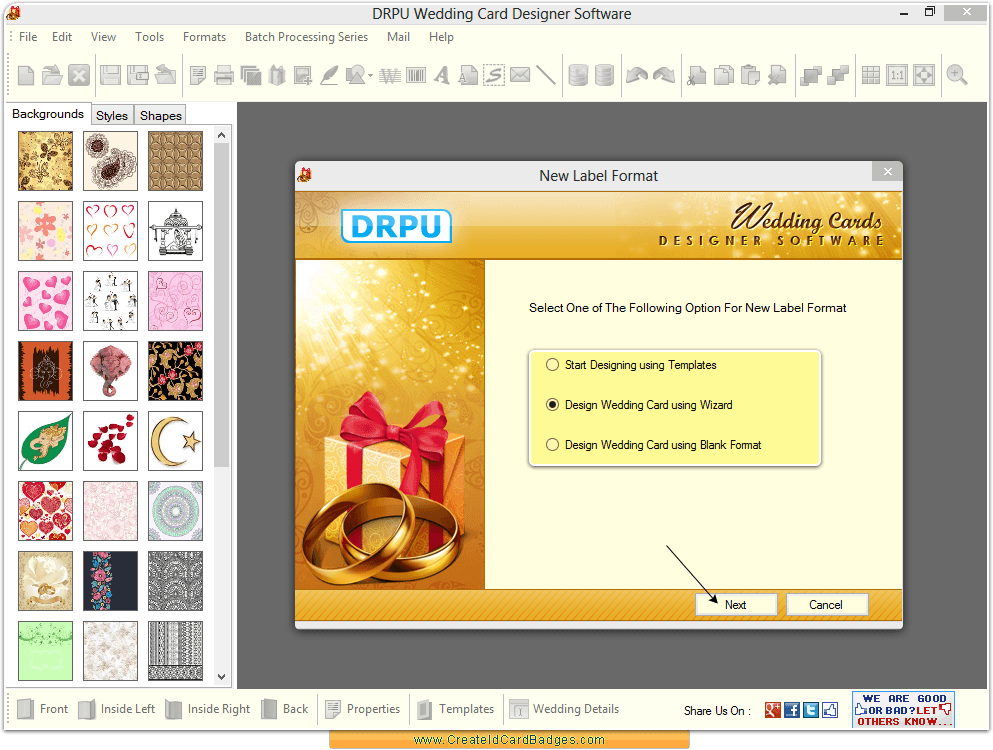Switch to the Backgrounds tab
The image size is (993, 750).
tap(48, 114)
